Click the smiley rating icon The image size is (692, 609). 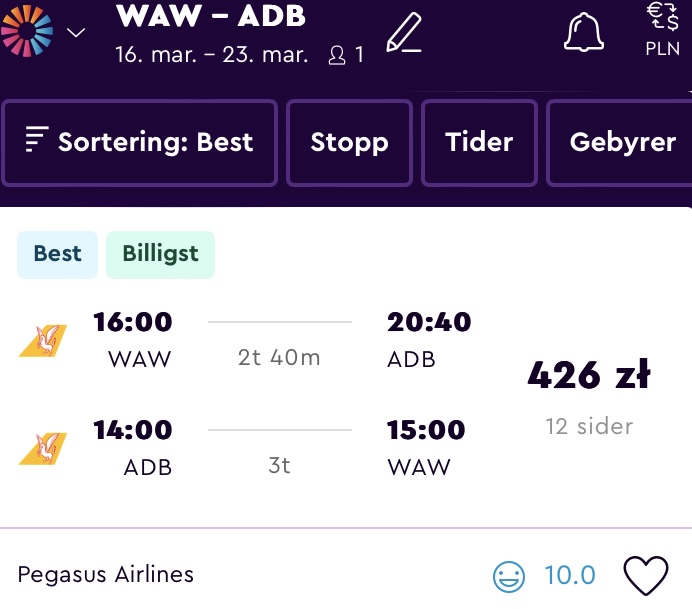pos(509,576)
